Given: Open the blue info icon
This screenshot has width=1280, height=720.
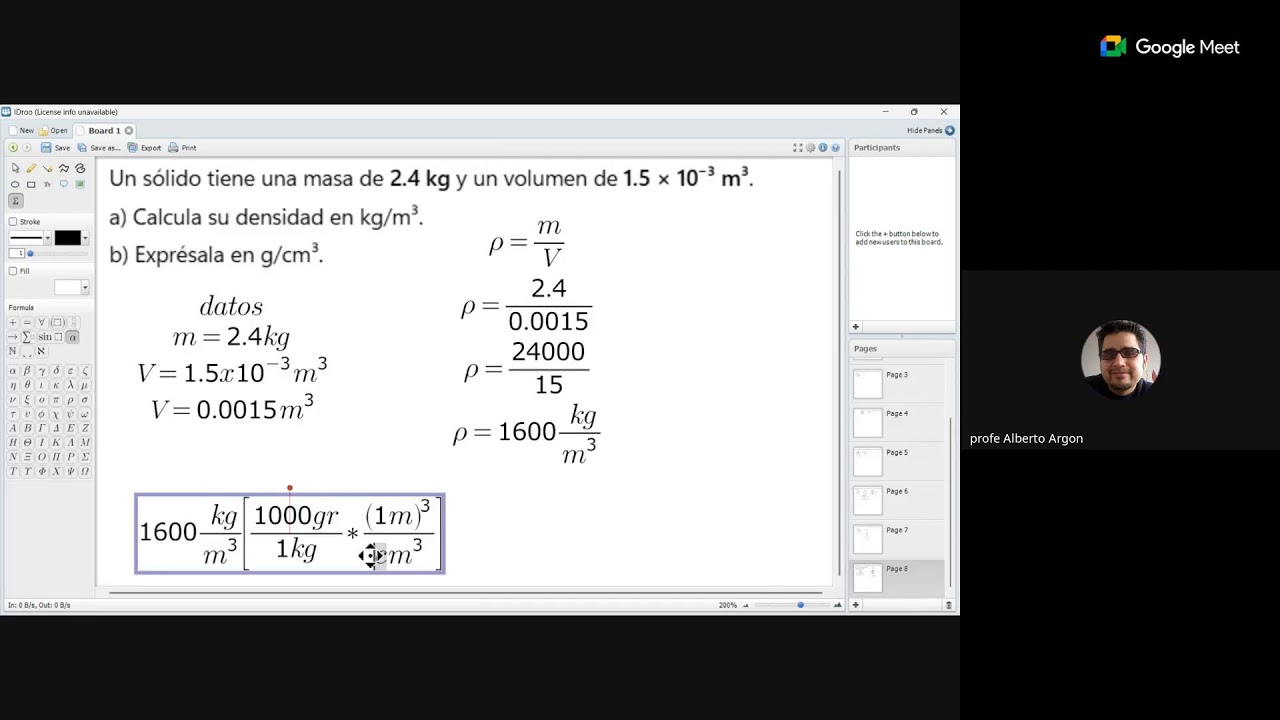Looking at the screenshot, I should click(823, 148).
